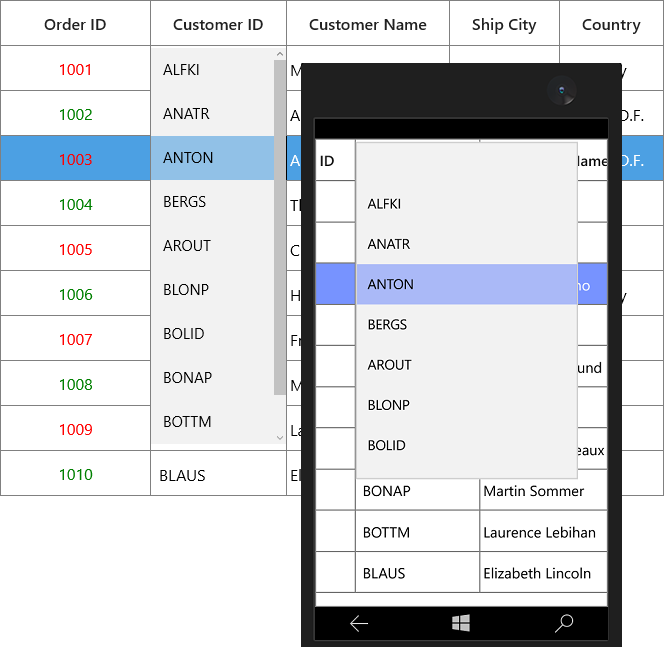Select order 1008 cell
The height and width of the screenshot is (647, 664).
(75, 383)
